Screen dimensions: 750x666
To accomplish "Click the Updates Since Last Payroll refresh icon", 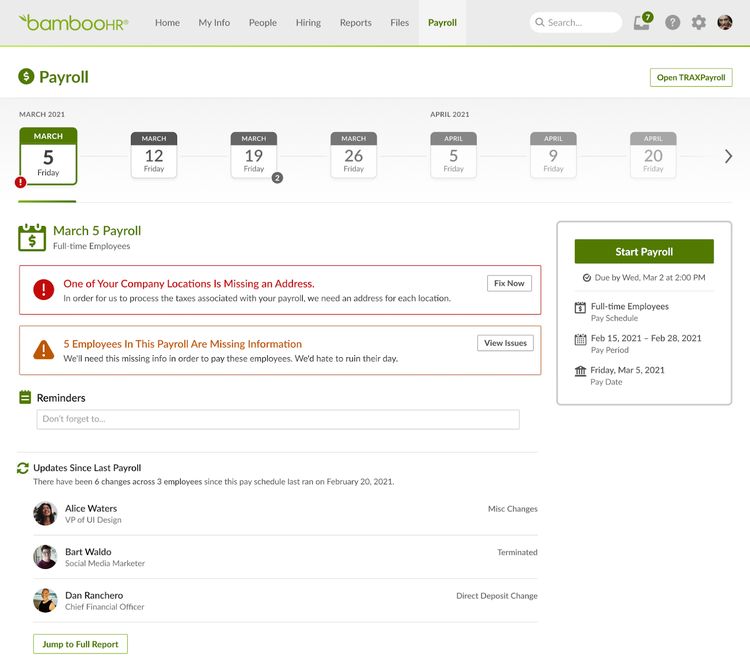I will [22, 468].
